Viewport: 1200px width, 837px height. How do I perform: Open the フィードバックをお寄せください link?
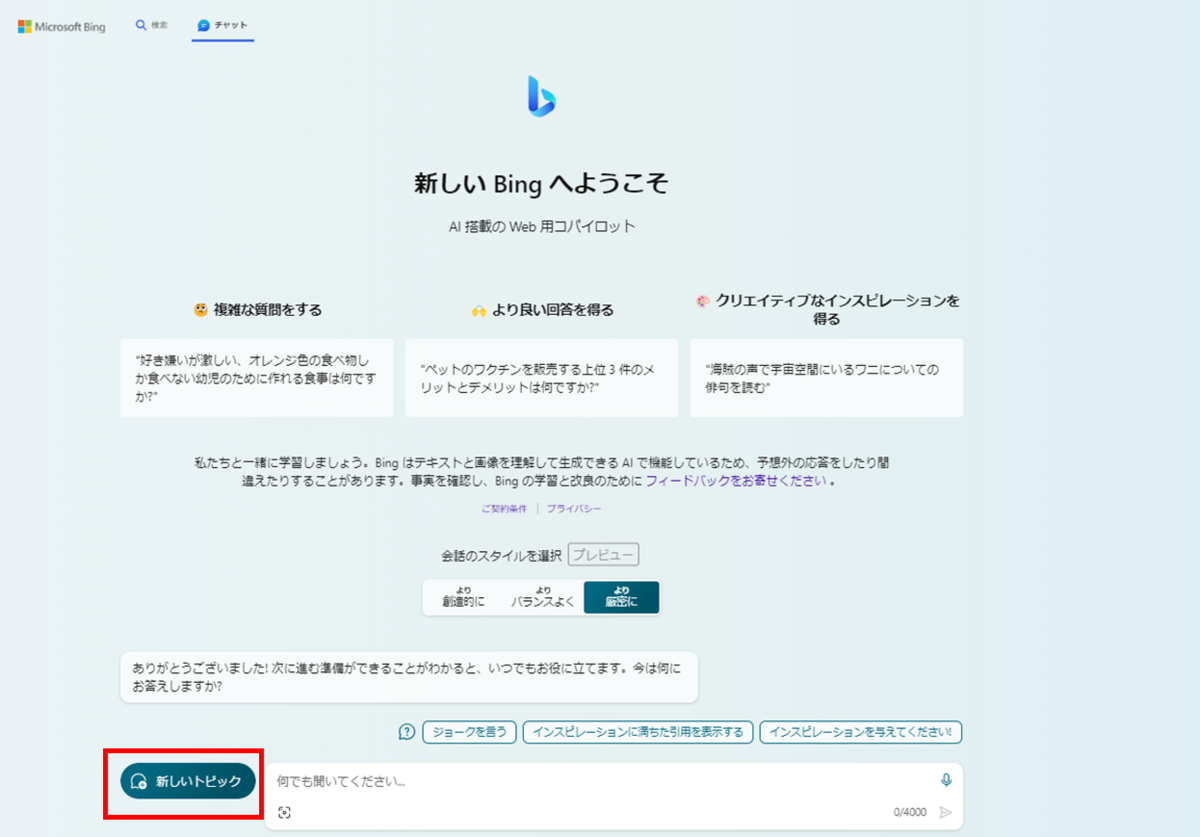[x=736, y=481]
